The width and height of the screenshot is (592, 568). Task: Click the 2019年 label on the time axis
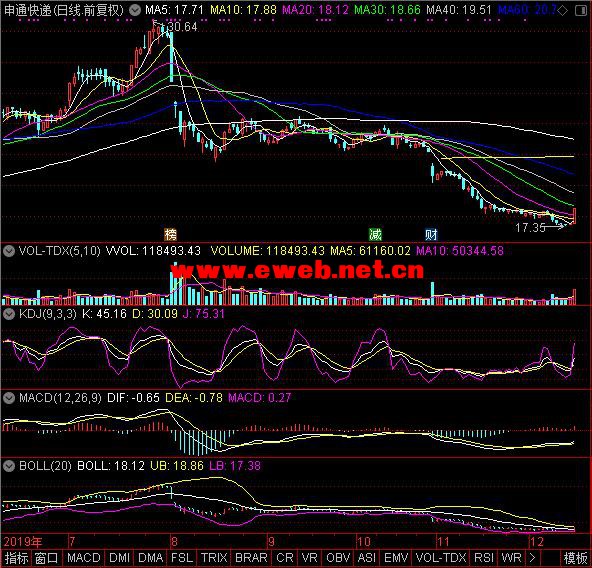point(23,542)
